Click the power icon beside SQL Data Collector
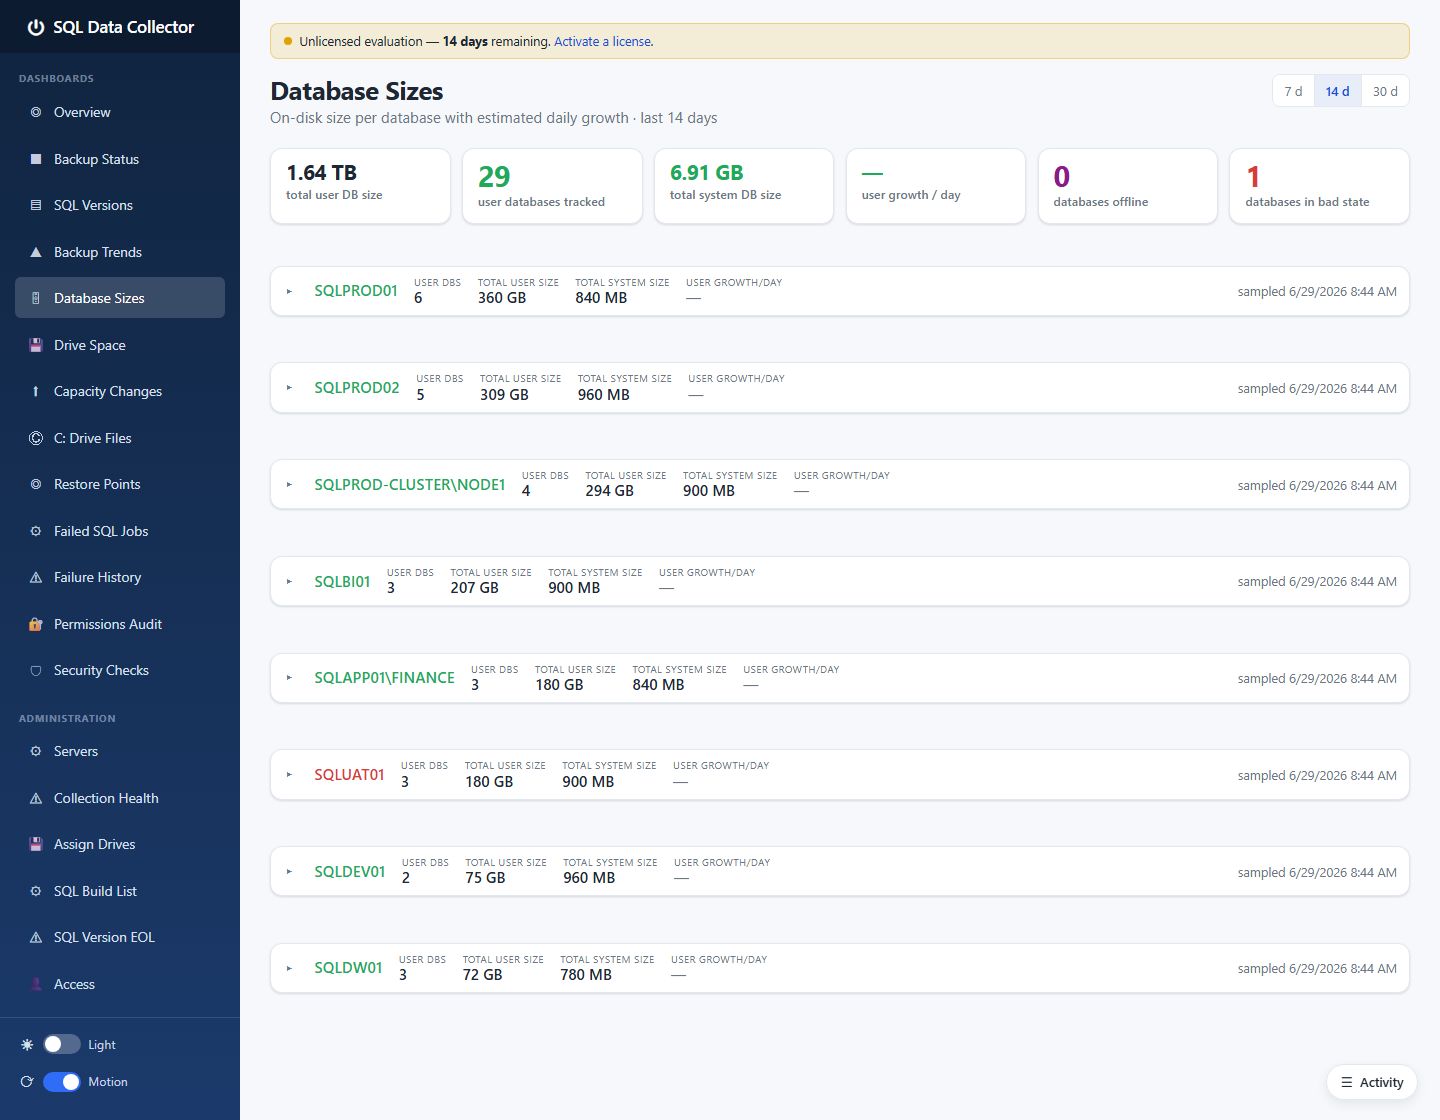 click(x=36, y=27)
